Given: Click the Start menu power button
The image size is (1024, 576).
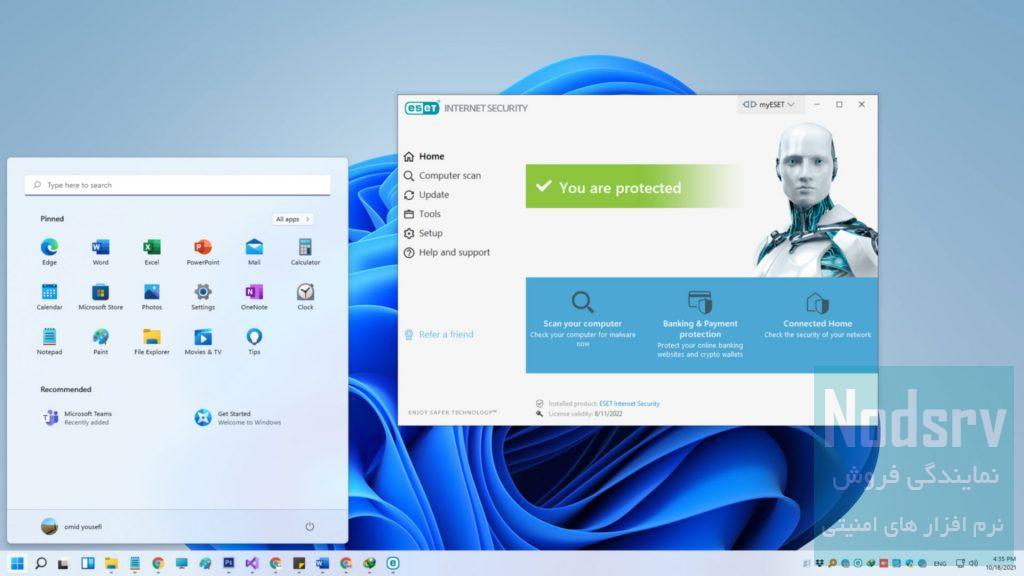Looking at the screenshot, I should point(310,526).
